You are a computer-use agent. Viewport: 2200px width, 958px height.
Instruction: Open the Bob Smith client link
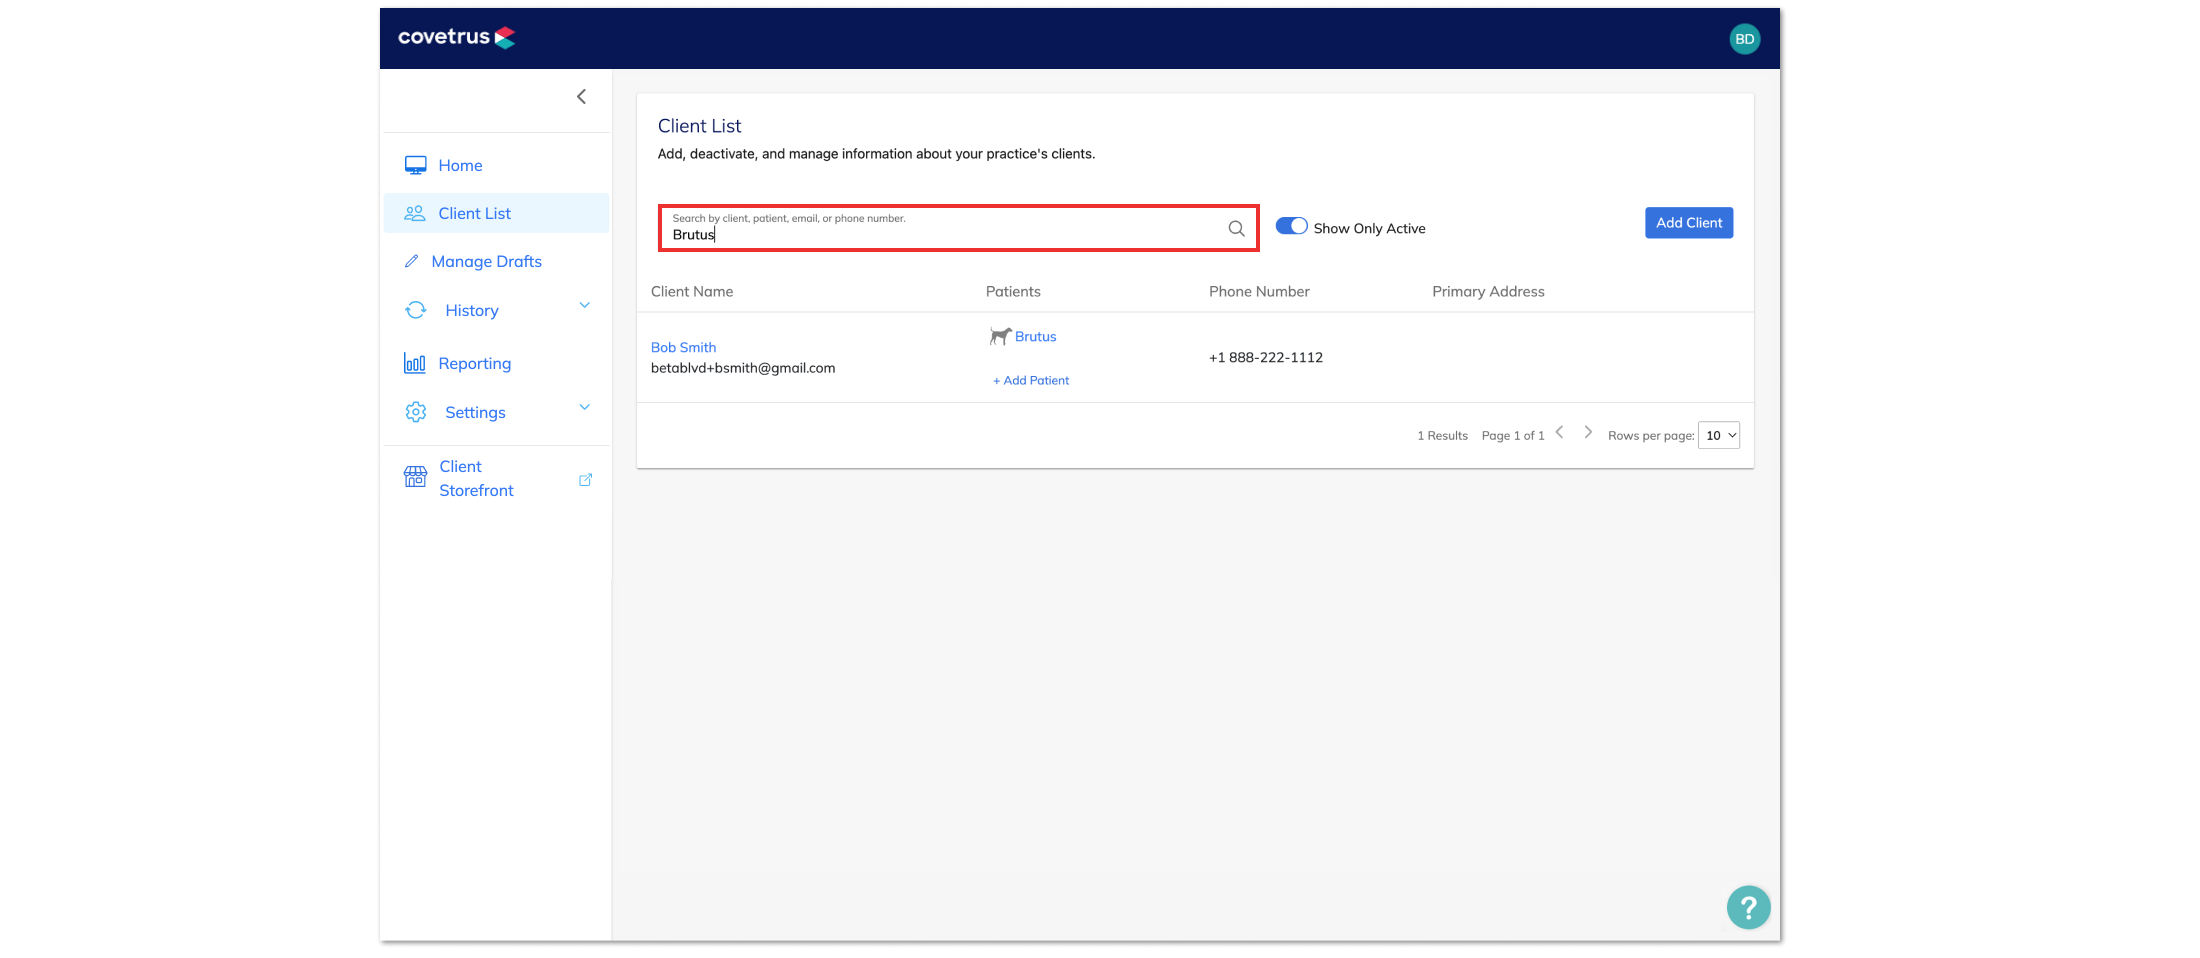tap(683, 347)
